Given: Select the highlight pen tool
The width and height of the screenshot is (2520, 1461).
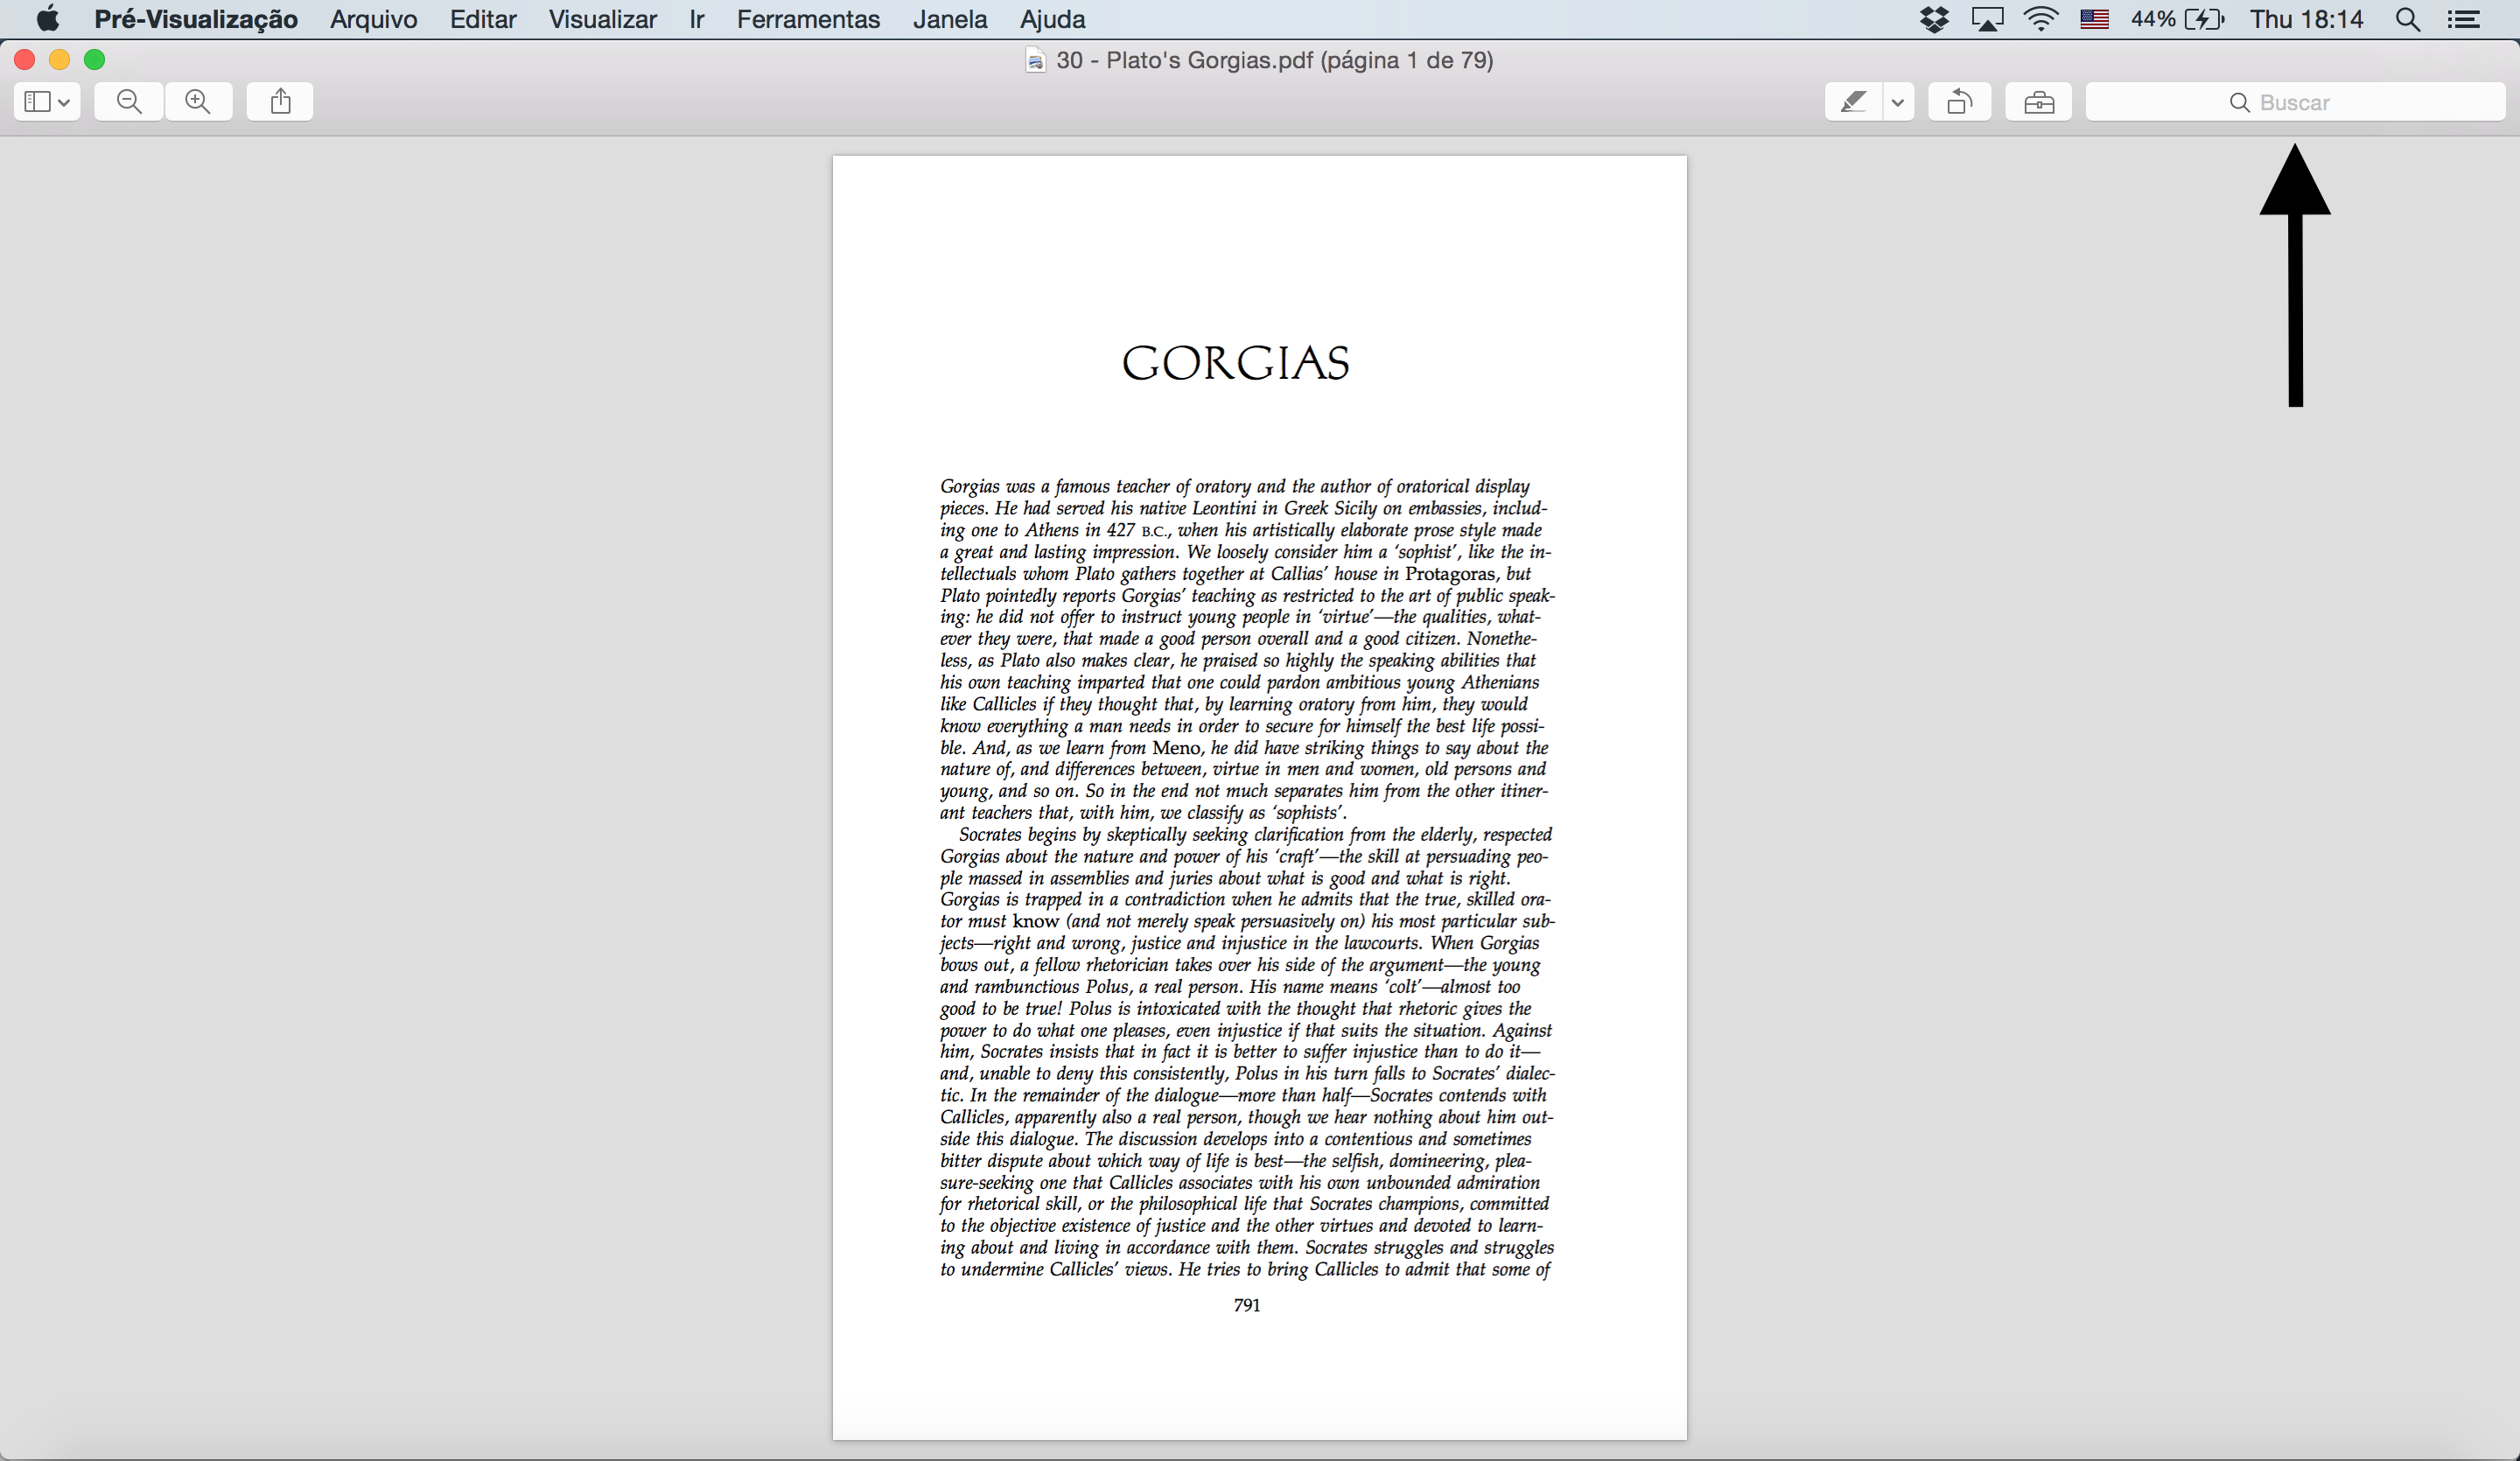Looking at the screenshot, I should pyautogui.click(x=1853, y=101).
